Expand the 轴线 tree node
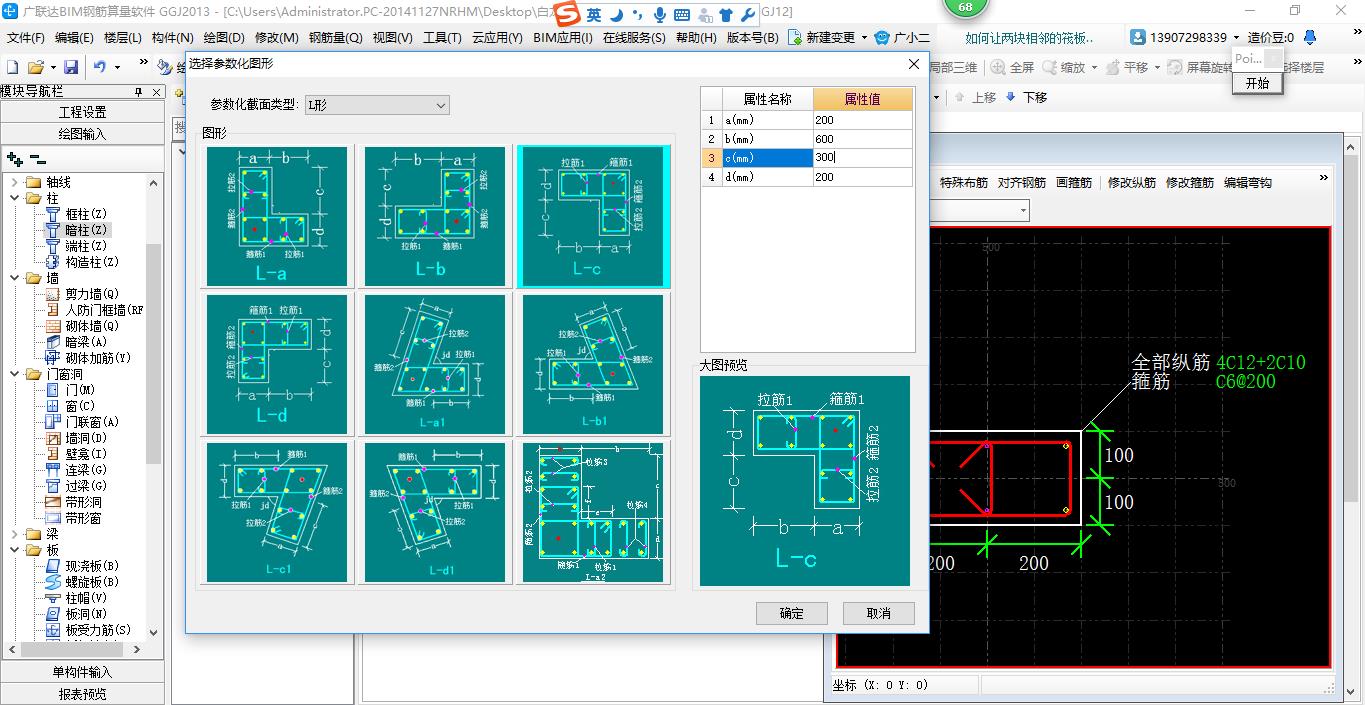 15,182
